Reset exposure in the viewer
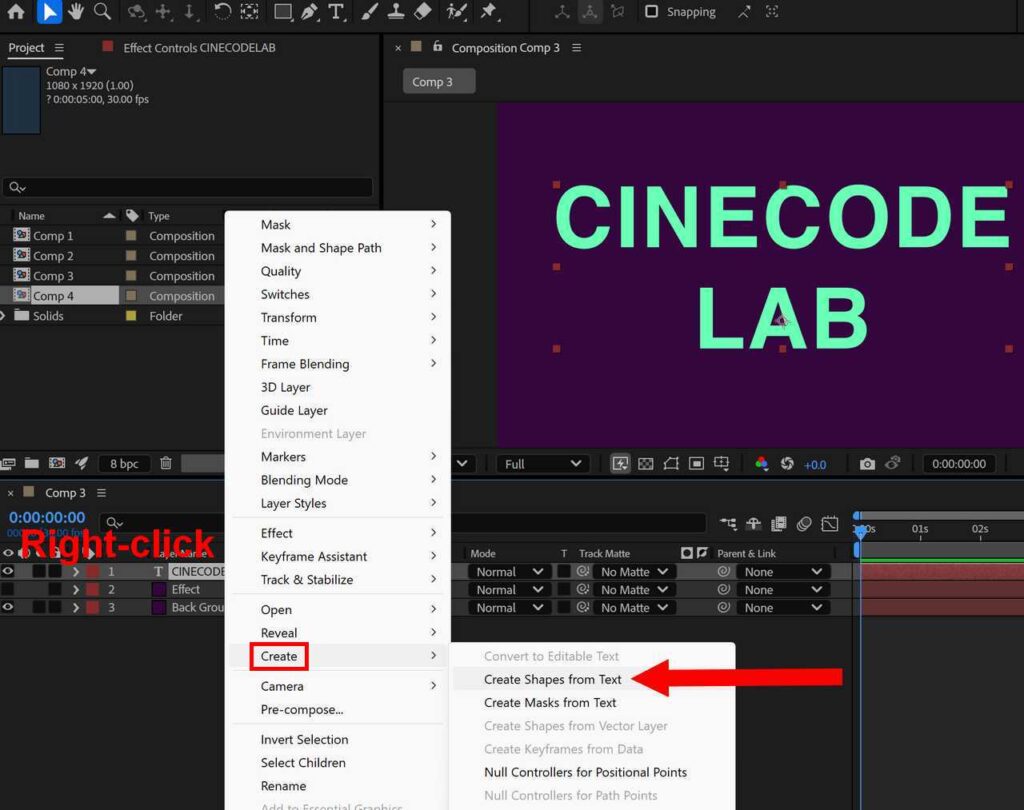 (x=787, y=464)
